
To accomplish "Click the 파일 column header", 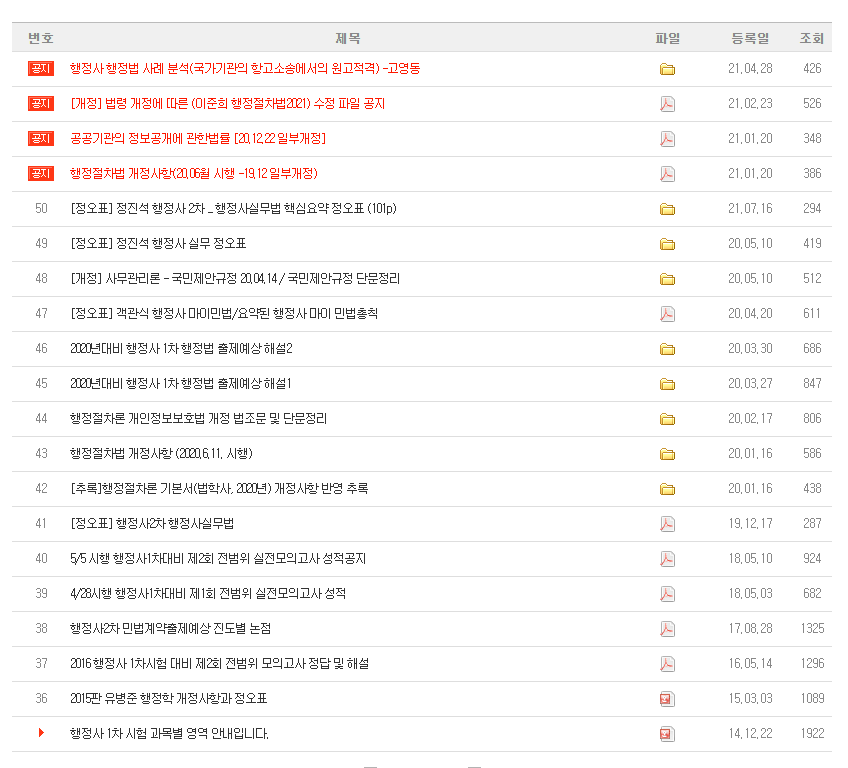I will [x=667, y=38].
